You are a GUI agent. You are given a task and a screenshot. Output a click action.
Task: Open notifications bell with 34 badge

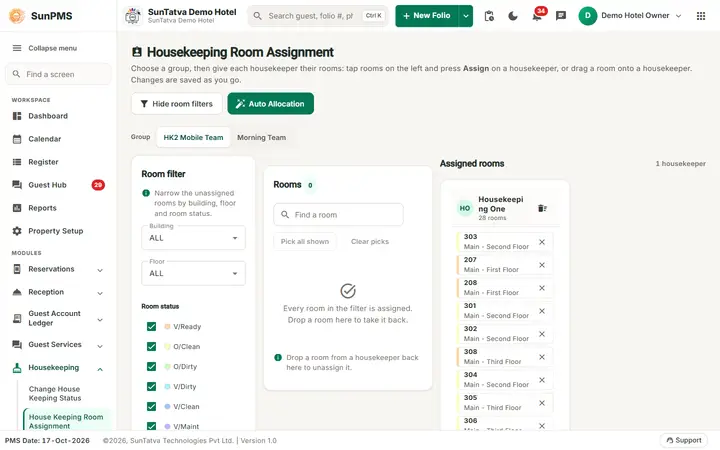pos(537,16)
